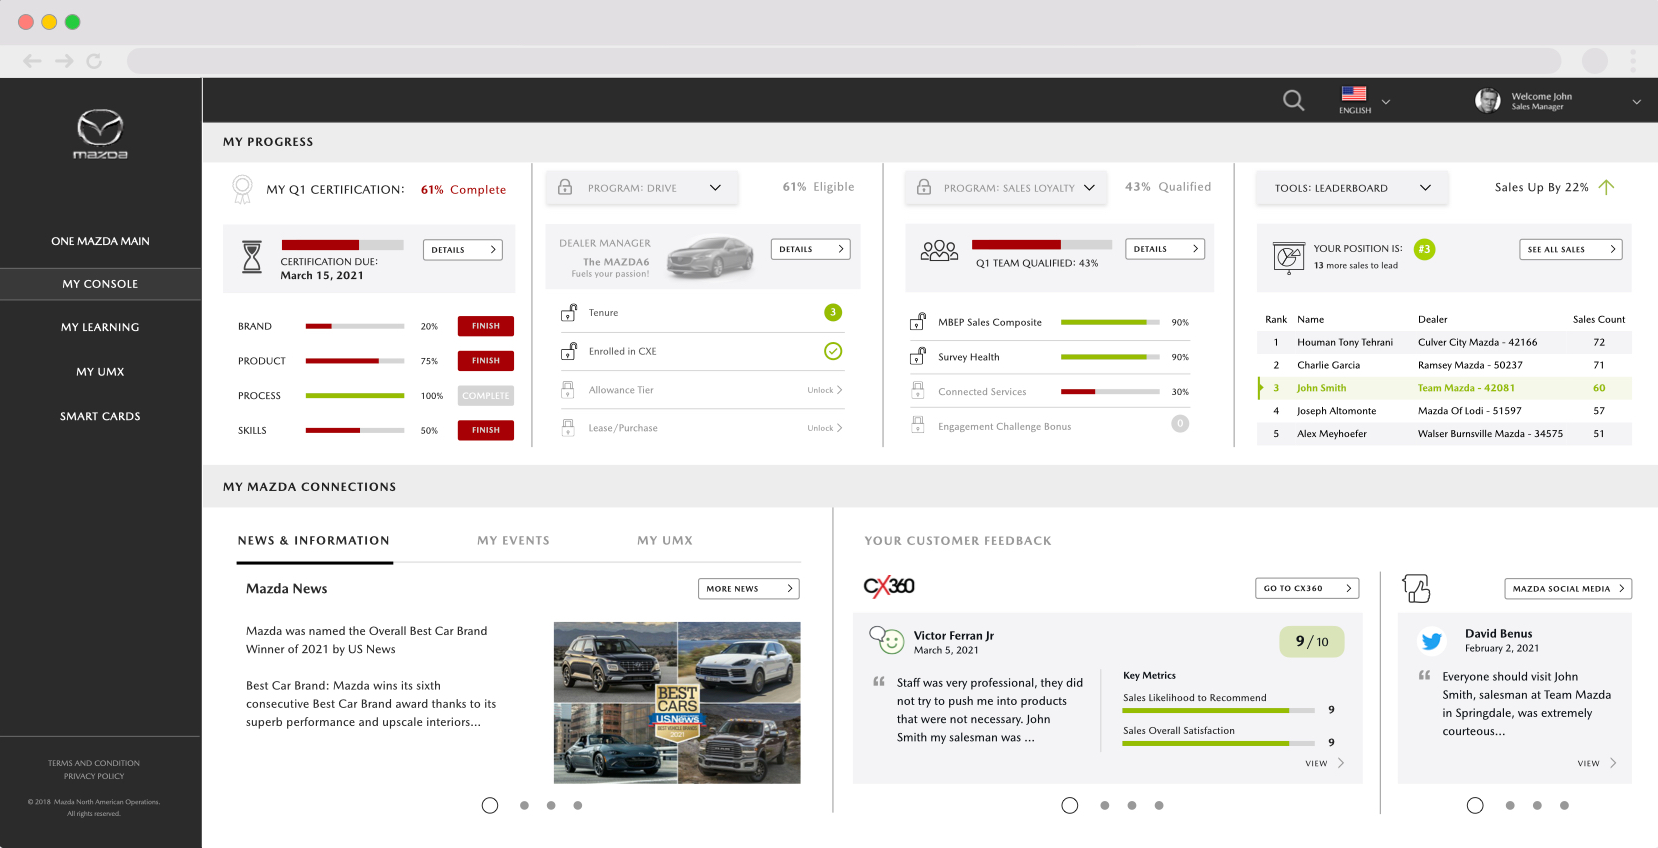Image resolution: width=1658 pixels, height=848 pixels.
Task: Click unlock icon beside MBEP Sales Composite
Action: tap(917, 322)
